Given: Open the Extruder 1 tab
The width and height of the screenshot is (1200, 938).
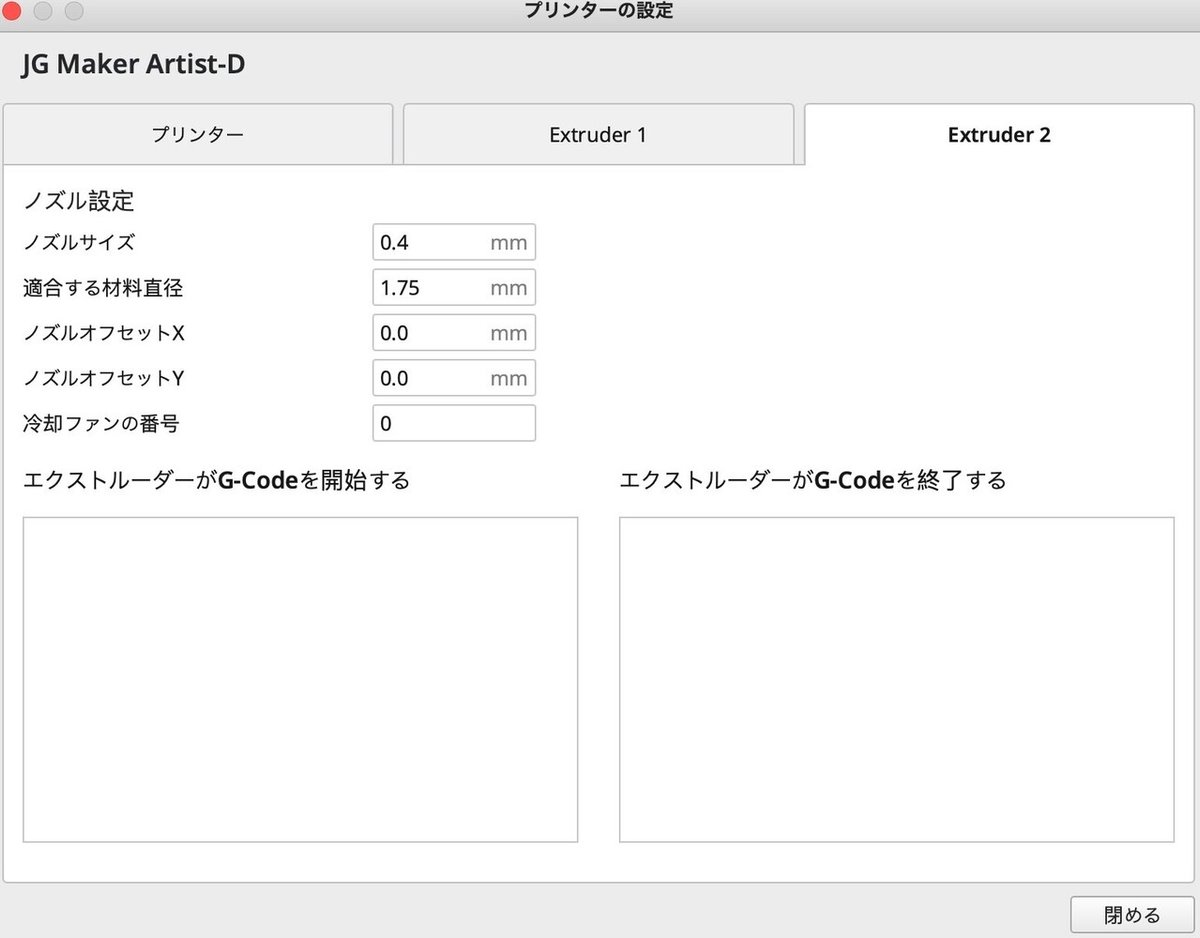Looking at the screenshot, I should pyautogui.click(x=598, y=134).
